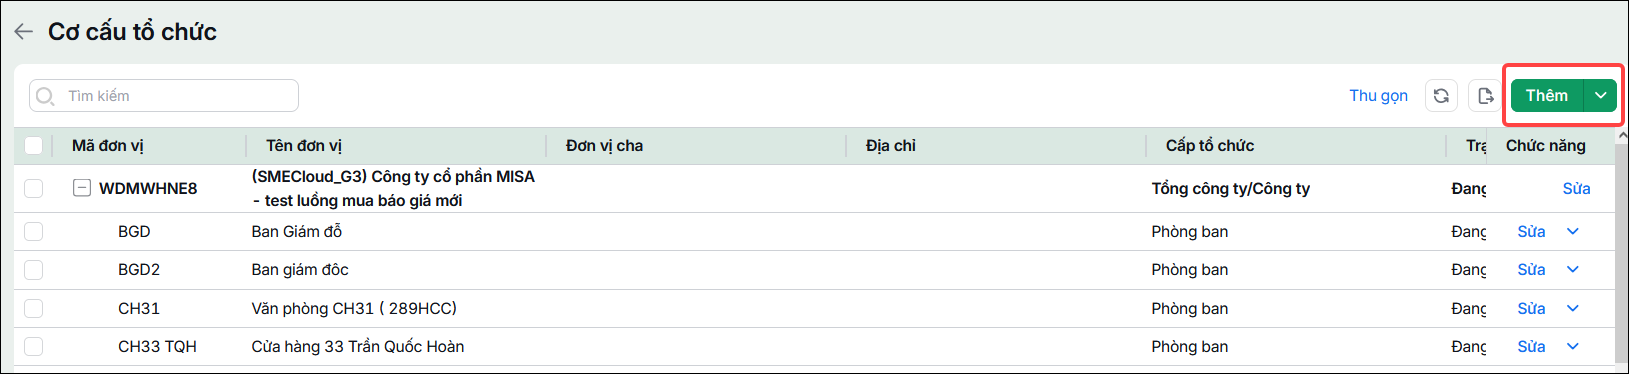Screen dimensions: 1629x374
Task: Click the refresh data icon
Action: coord(1441,96)
